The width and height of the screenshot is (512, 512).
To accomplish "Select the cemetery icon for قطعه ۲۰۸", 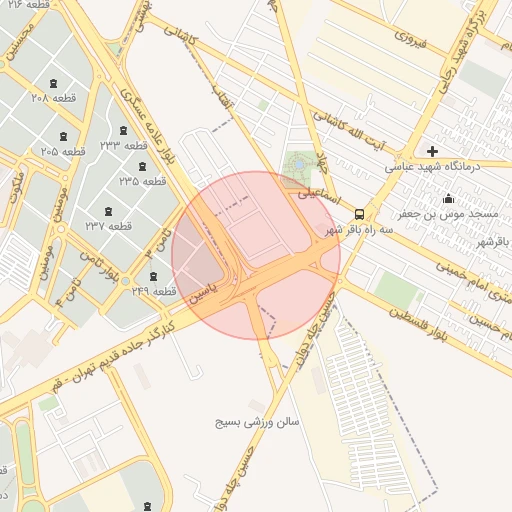I will [x=53, y=83].
